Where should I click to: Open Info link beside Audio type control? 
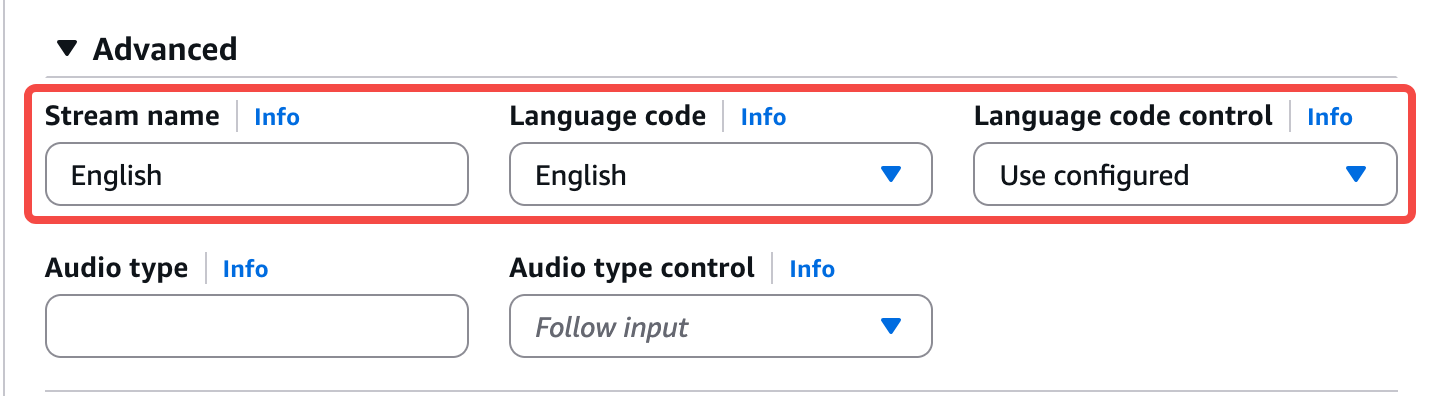pos(812,268)
